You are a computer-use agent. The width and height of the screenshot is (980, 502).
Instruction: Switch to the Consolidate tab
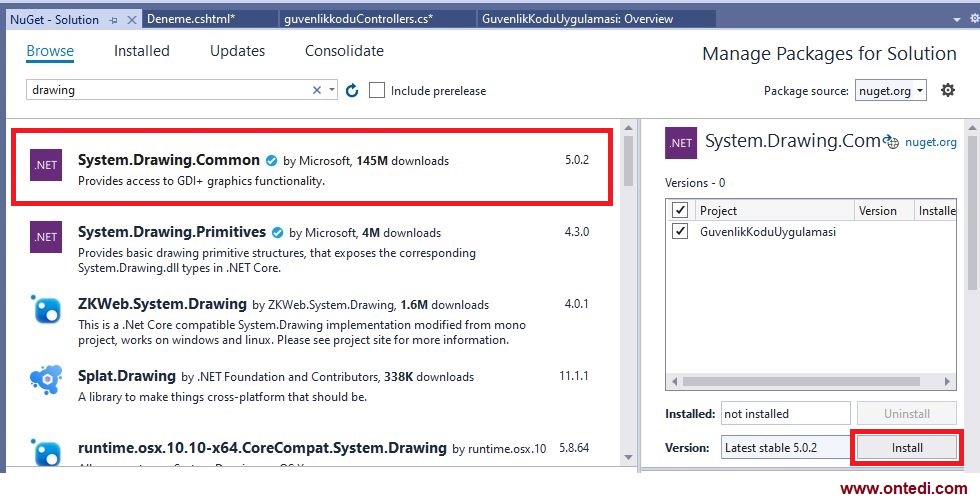pyautogui.click(x=344, y=51)
